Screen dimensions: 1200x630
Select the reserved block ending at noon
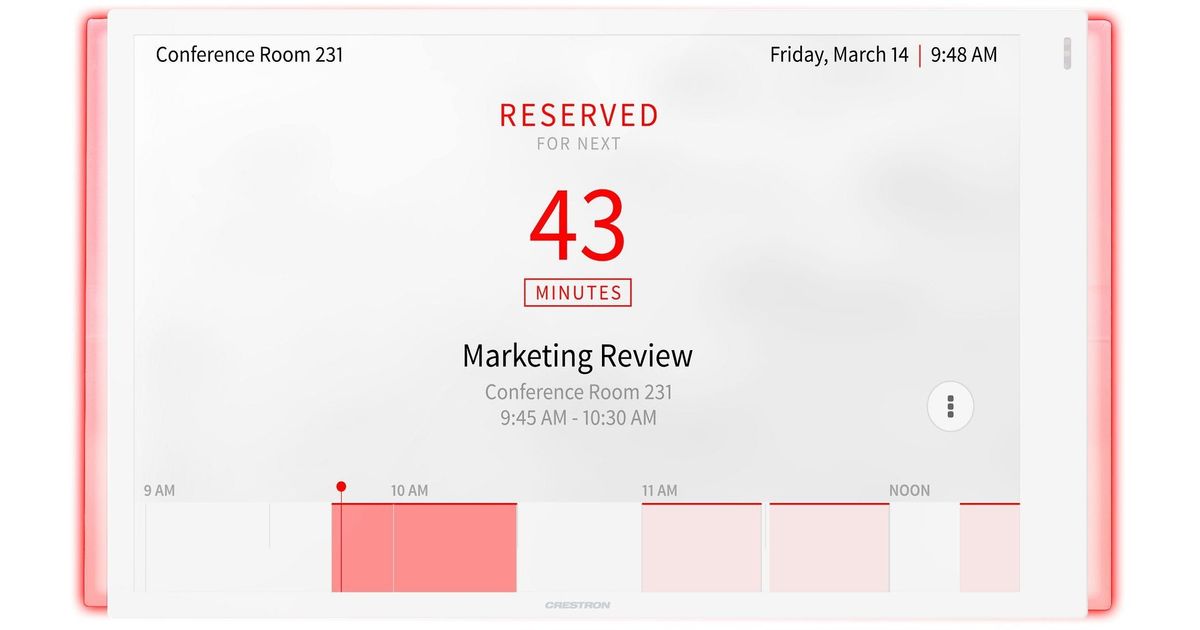tap(828, 548)
